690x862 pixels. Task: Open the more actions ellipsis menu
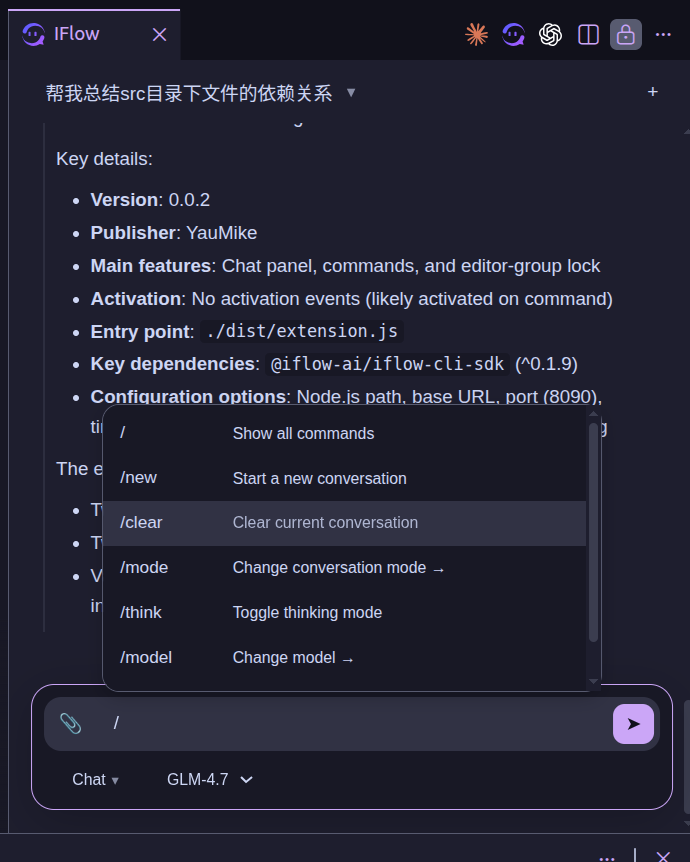tap(663, 34)
